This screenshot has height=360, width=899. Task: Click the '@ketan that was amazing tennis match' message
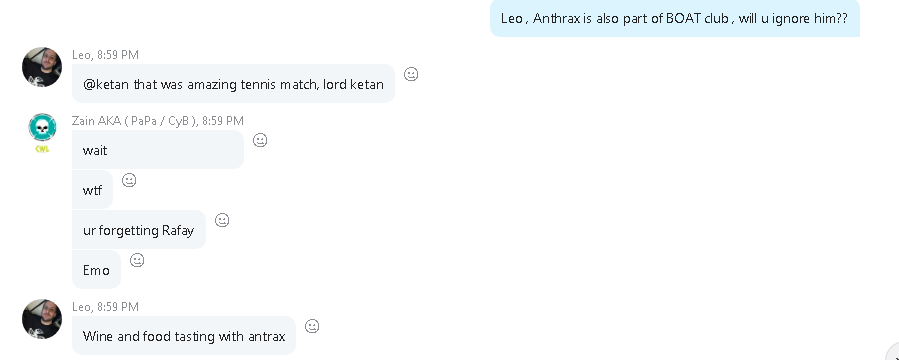(233, 84)
